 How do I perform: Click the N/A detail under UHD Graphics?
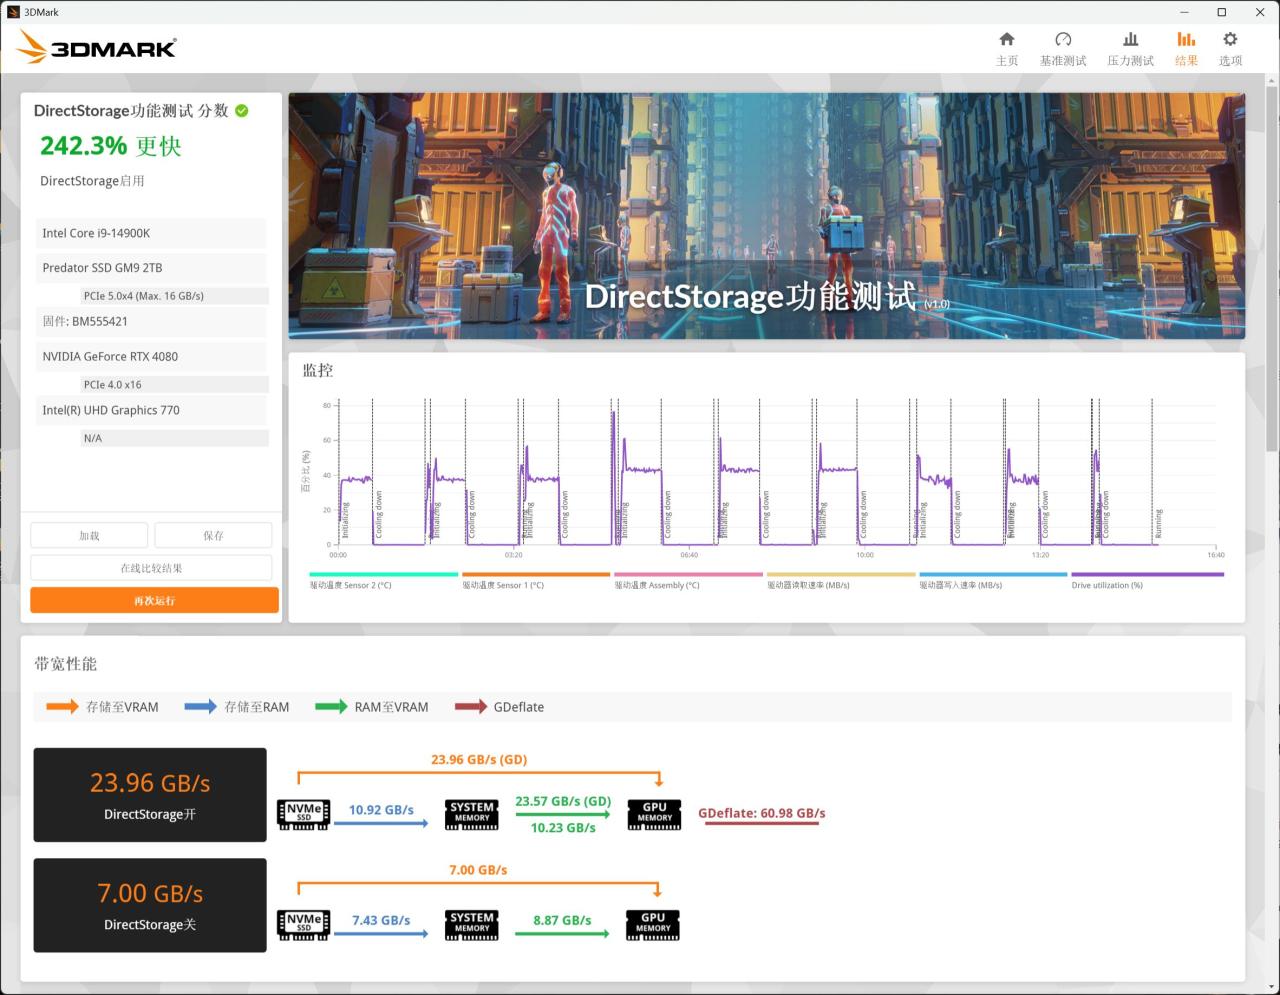click(175, 438)
